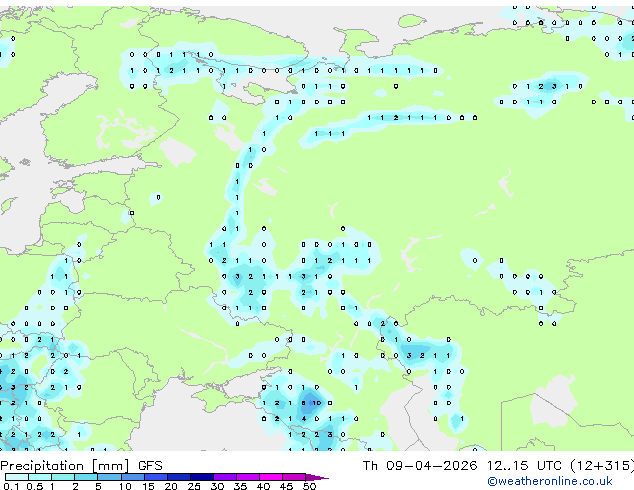Click the 'Th 09-04-2026' forecast date text
This screenshot has height=490, width=634.
click(420, 465)
